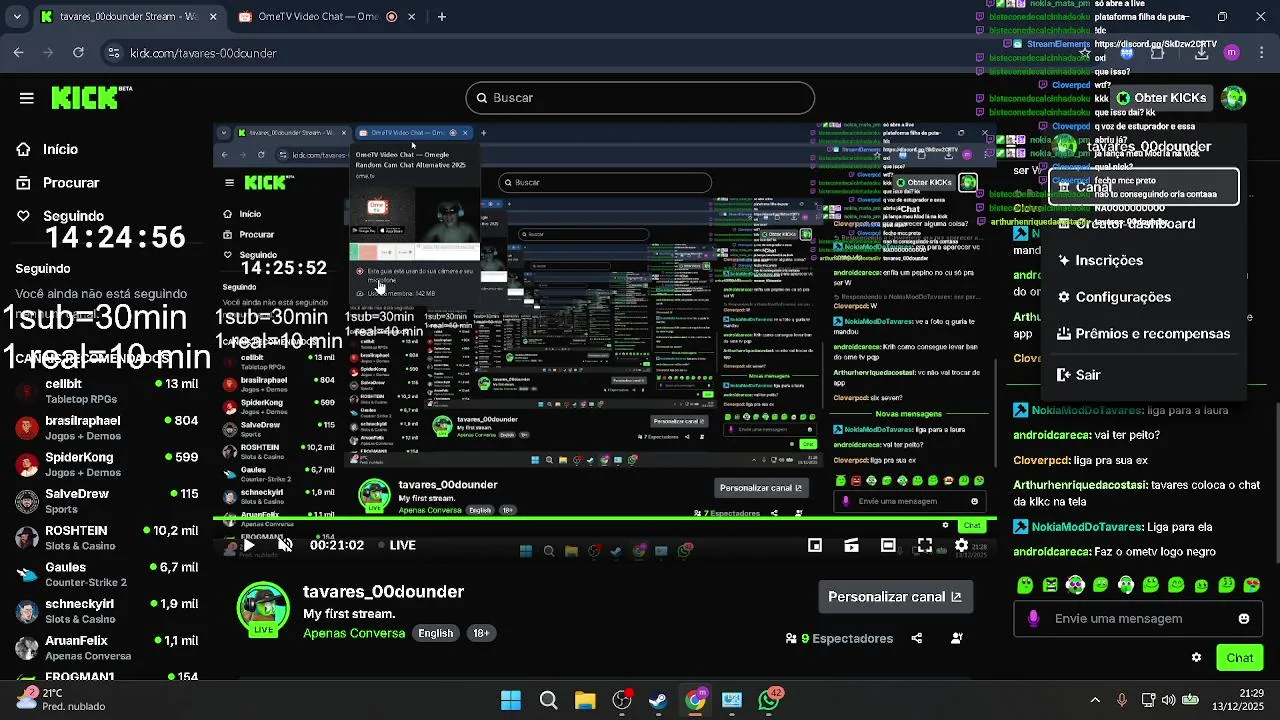Go to Início in the sidebar
Image resolution: width=1280 pixels, height=720 pixels.
pos(48,149)
